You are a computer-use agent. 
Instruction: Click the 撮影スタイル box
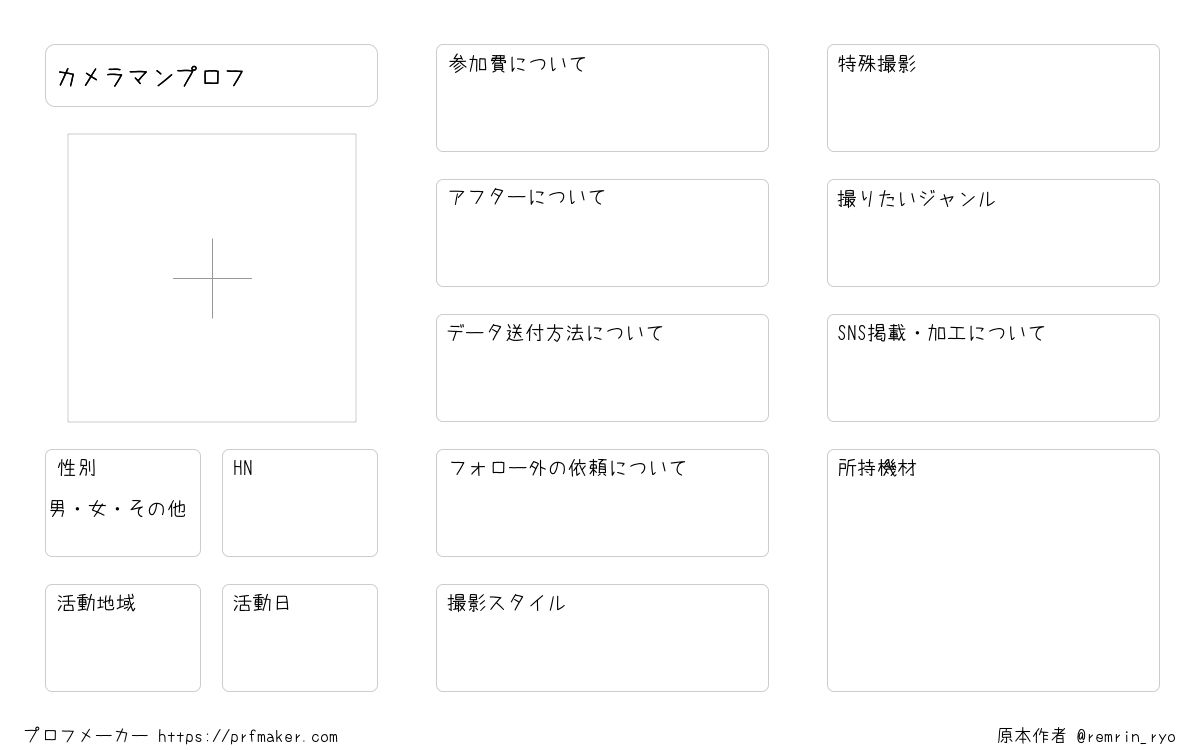point(602,638)
